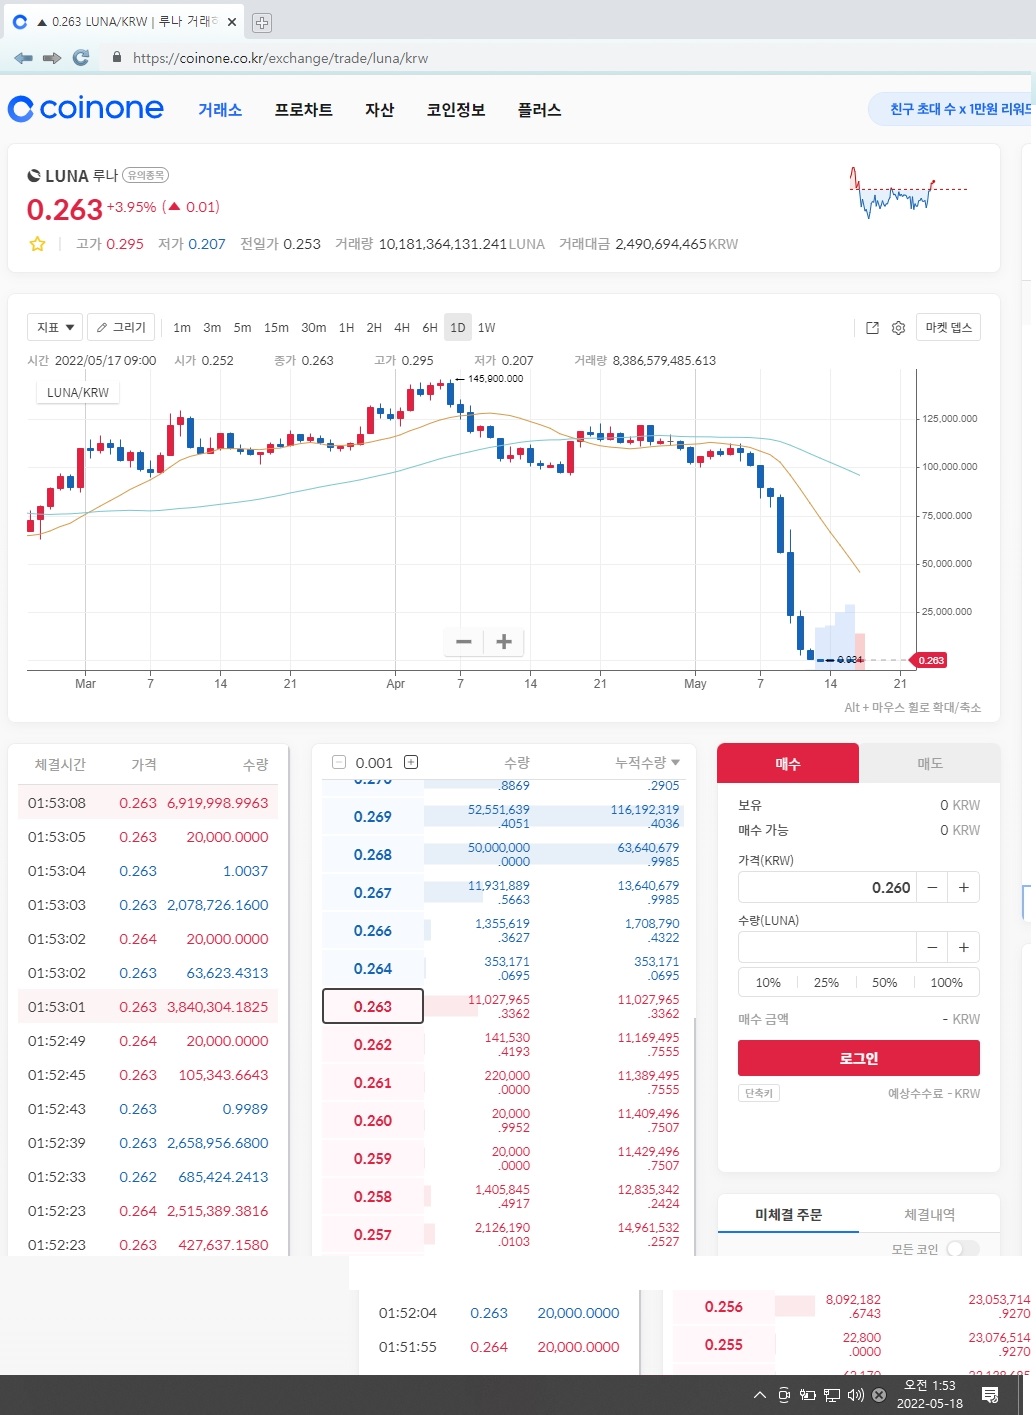
Task: Close the LUNA/KRW browser tab
Action: coord(231,21)
